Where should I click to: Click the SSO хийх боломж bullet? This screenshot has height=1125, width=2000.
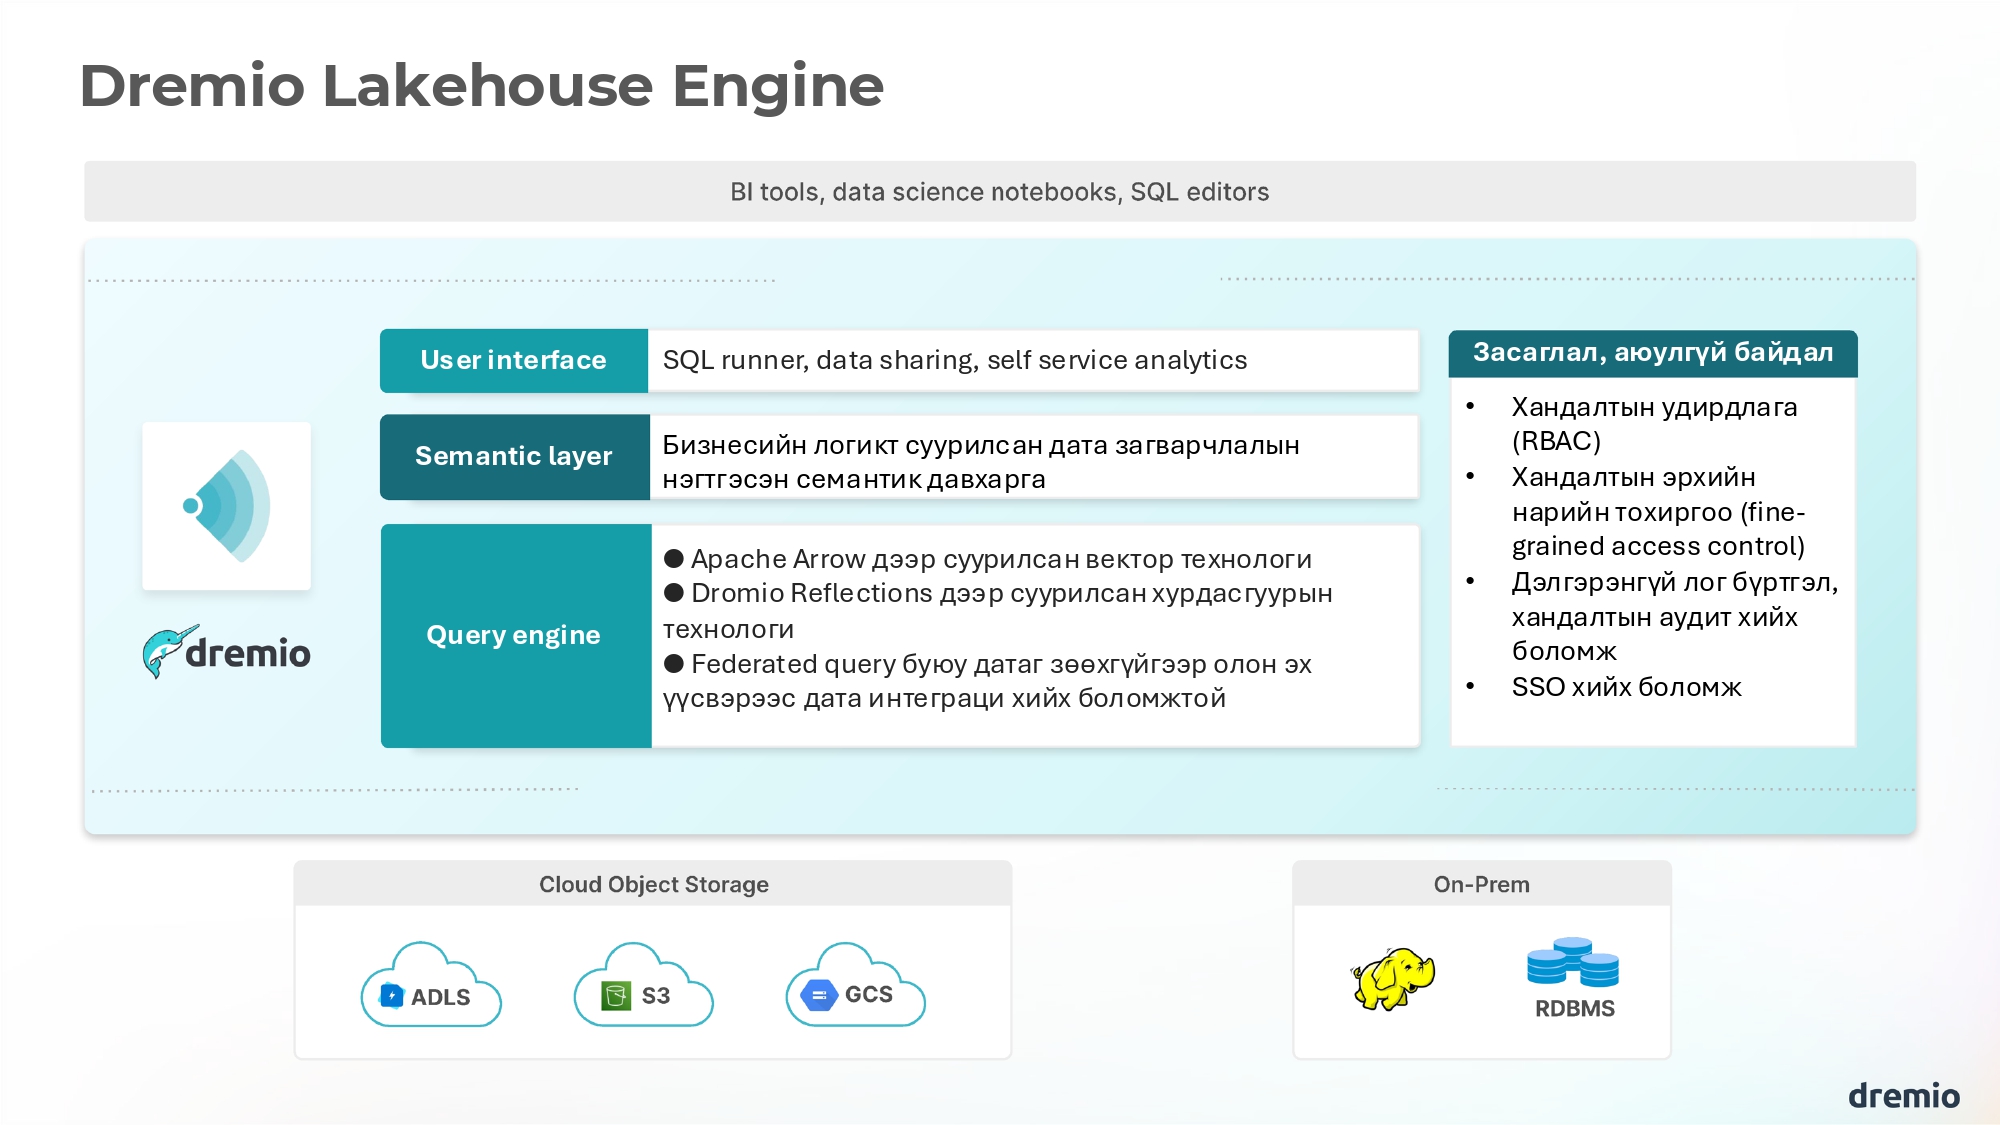[1626, 687]
